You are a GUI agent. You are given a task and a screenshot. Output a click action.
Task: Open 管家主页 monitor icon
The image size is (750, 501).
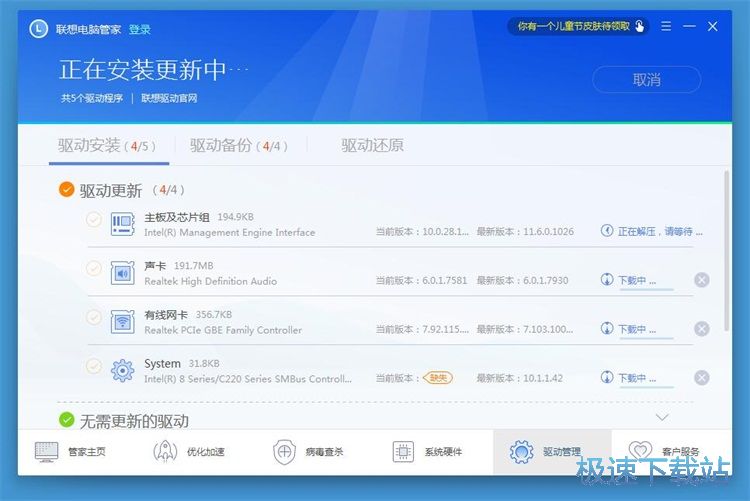(x=46, y=452)
